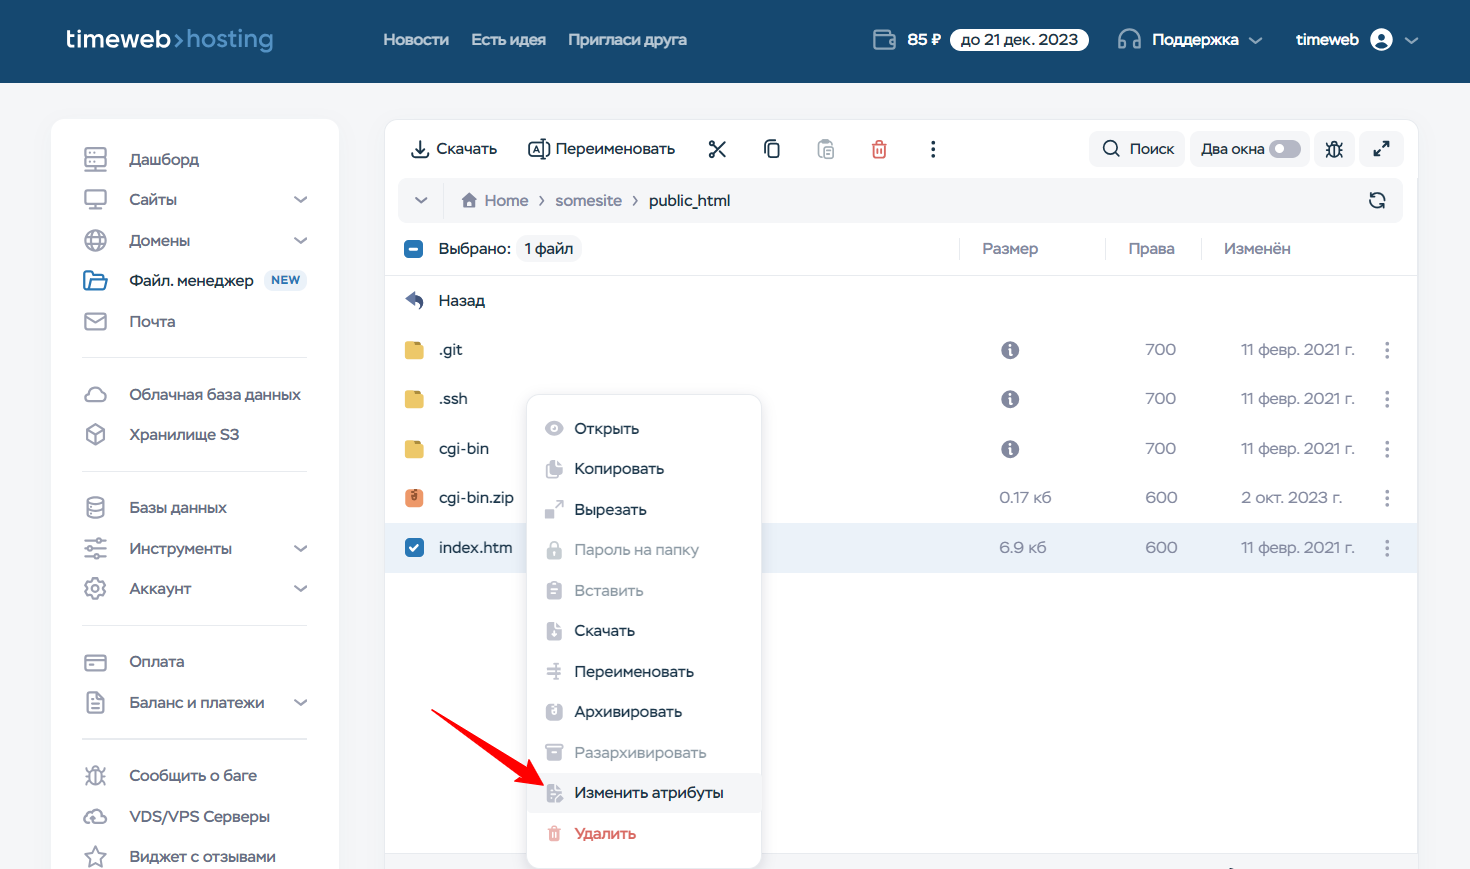Open the cgi-bin.zip archive file row
Viewport: 1470px width, 869px height.
[476, 498]
